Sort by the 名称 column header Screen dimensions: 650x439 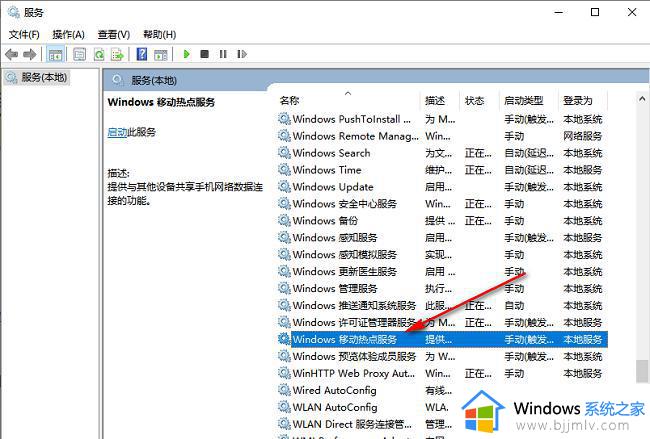348,101
